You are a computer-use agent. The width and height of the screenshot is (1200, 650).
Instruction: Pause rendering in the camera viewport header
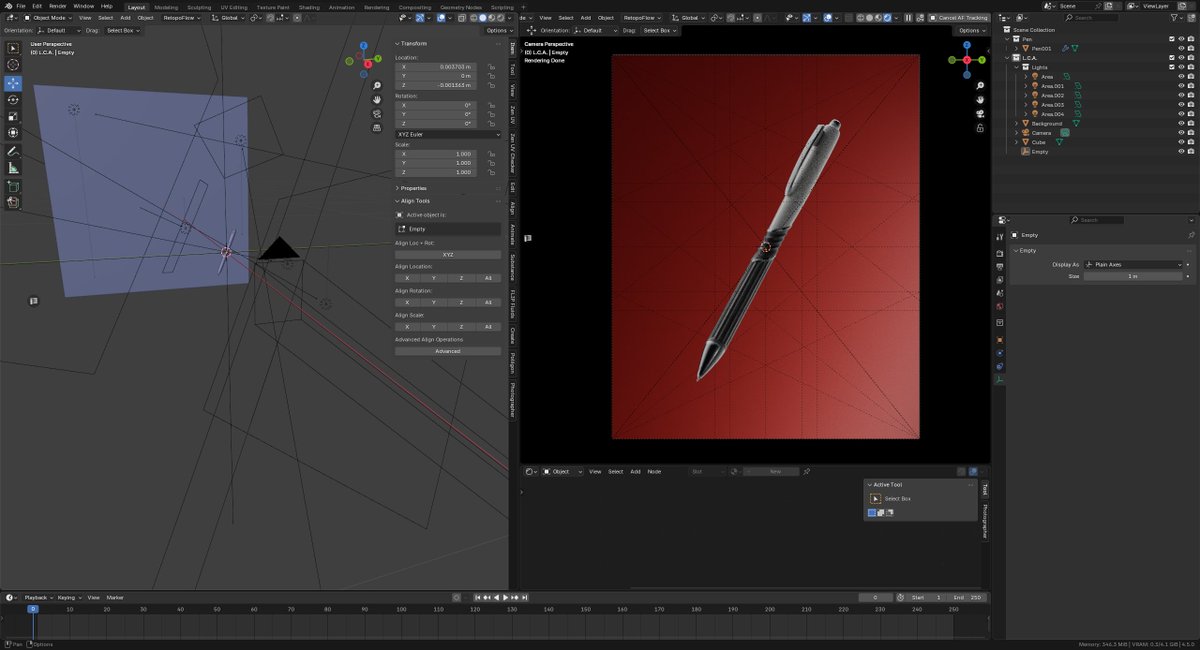point(908,17)
